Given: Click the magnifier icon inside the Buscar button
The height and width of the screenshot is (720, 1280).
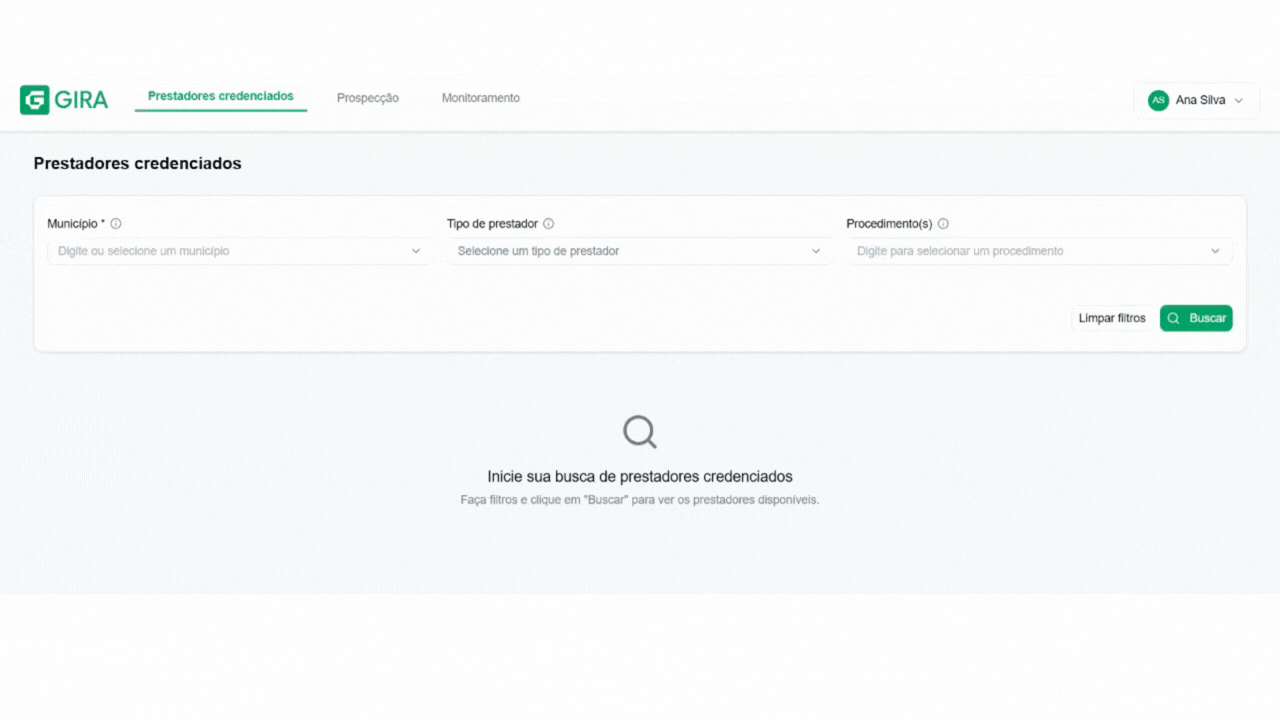Looking at the screenshot, I should coord(1174,318).
